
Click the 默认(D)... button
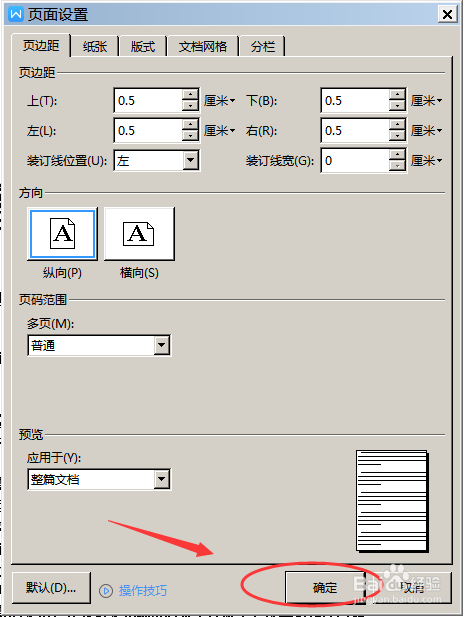click(51, 588)
